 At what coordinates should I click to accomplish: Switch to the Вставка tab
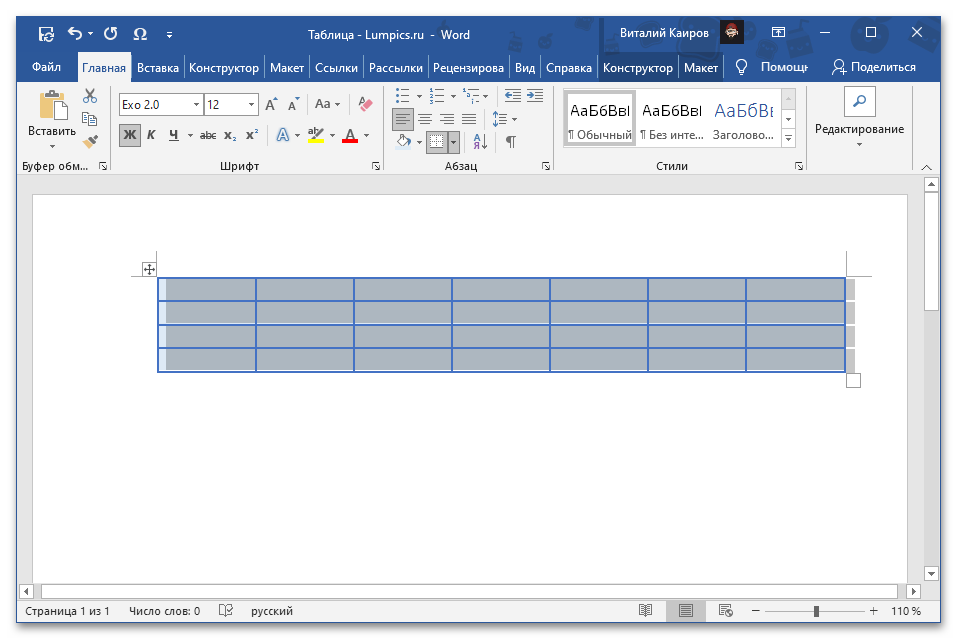click(157, 68)
